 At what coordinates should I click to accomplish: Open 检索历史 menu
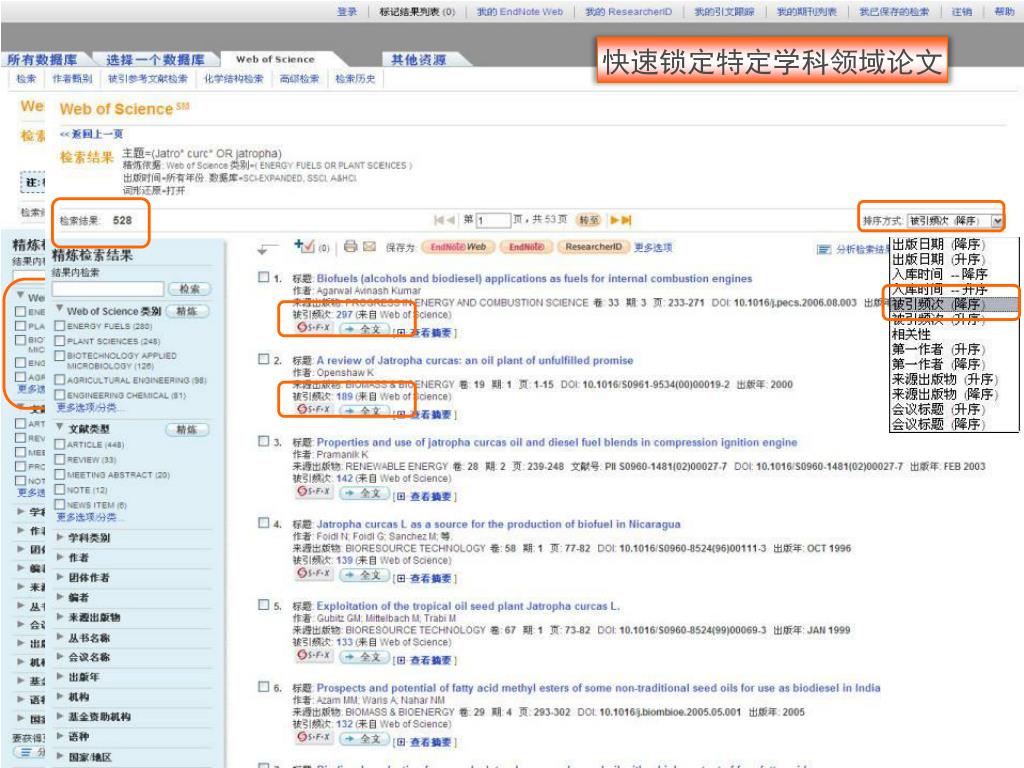pyautogui.click(x=355, y=79)
